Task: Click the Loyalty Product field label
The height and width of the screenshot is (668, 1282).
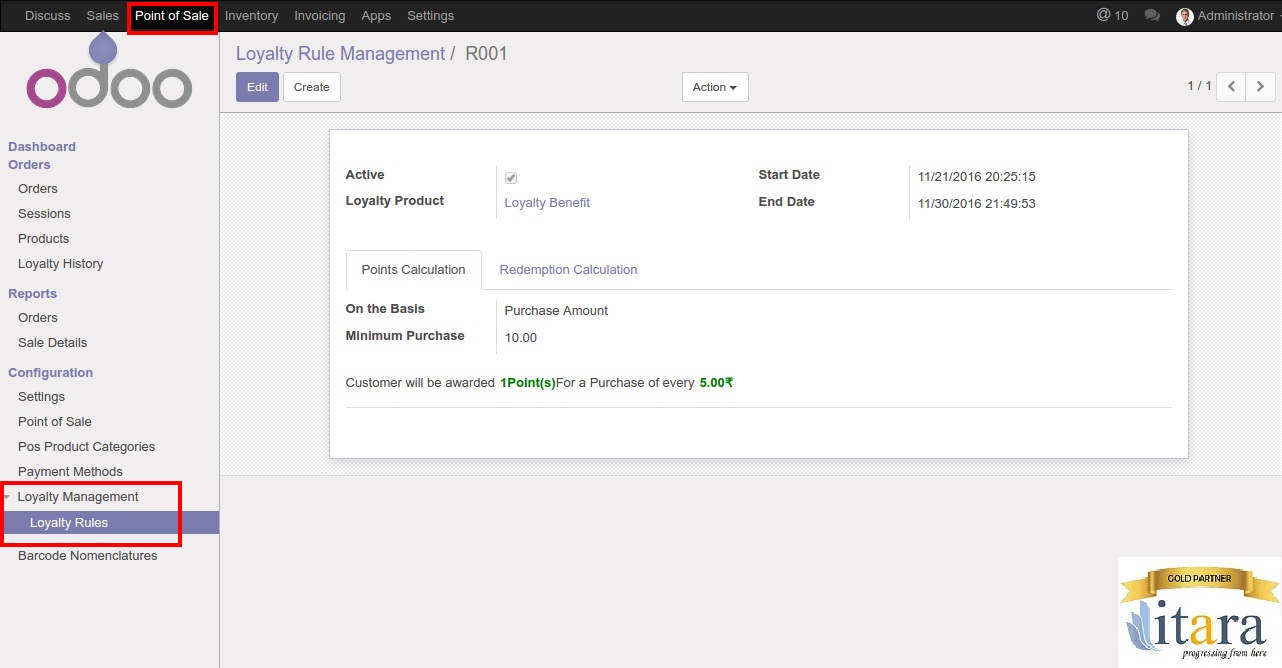Action: click(x=395, y=201)
